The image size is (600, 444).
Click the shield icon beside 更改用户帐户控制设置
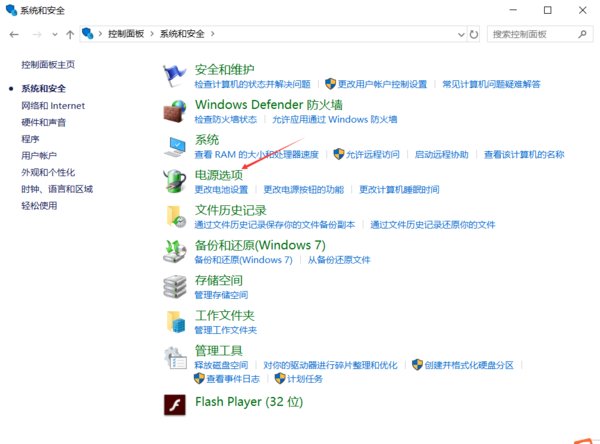(x=330, y=84)
